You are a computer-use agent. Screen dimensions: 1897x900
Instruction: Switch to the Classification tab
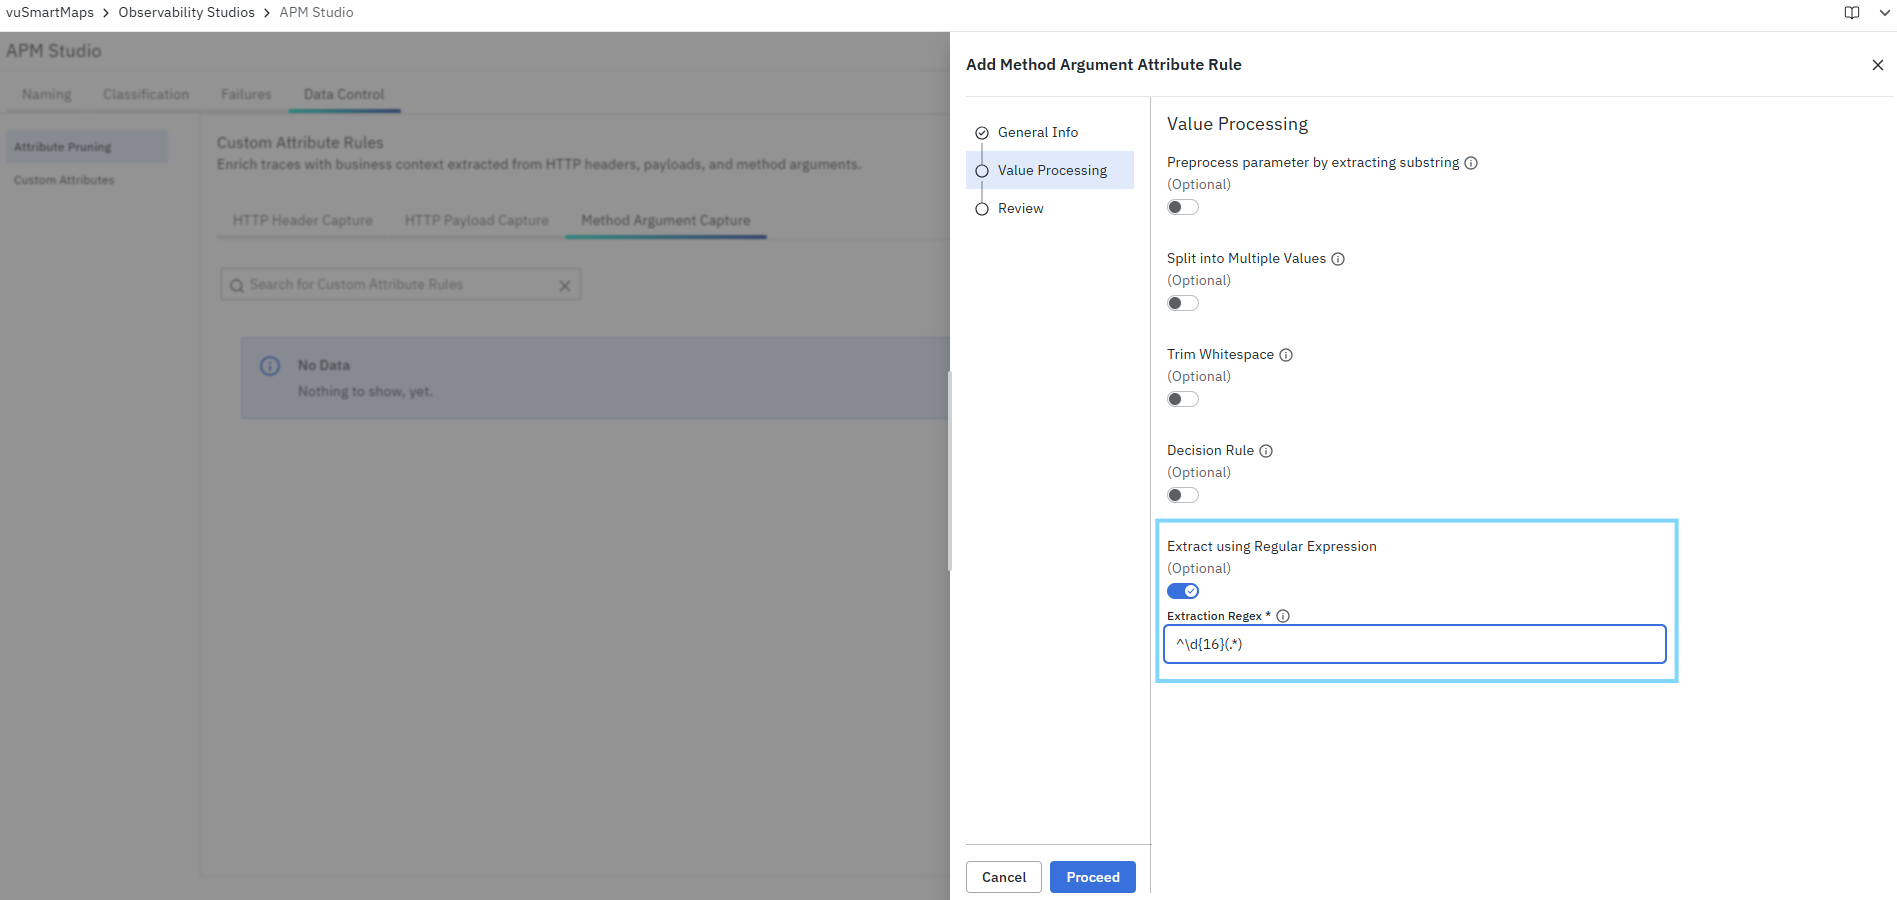pos(146,94)
